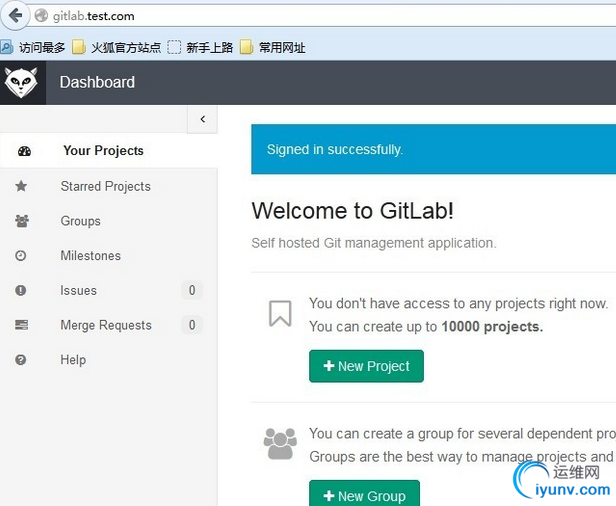Click the Groups people icon in sidebar
Image resolution: width=616 pixels, height=506 pixels.
point(22,221)
